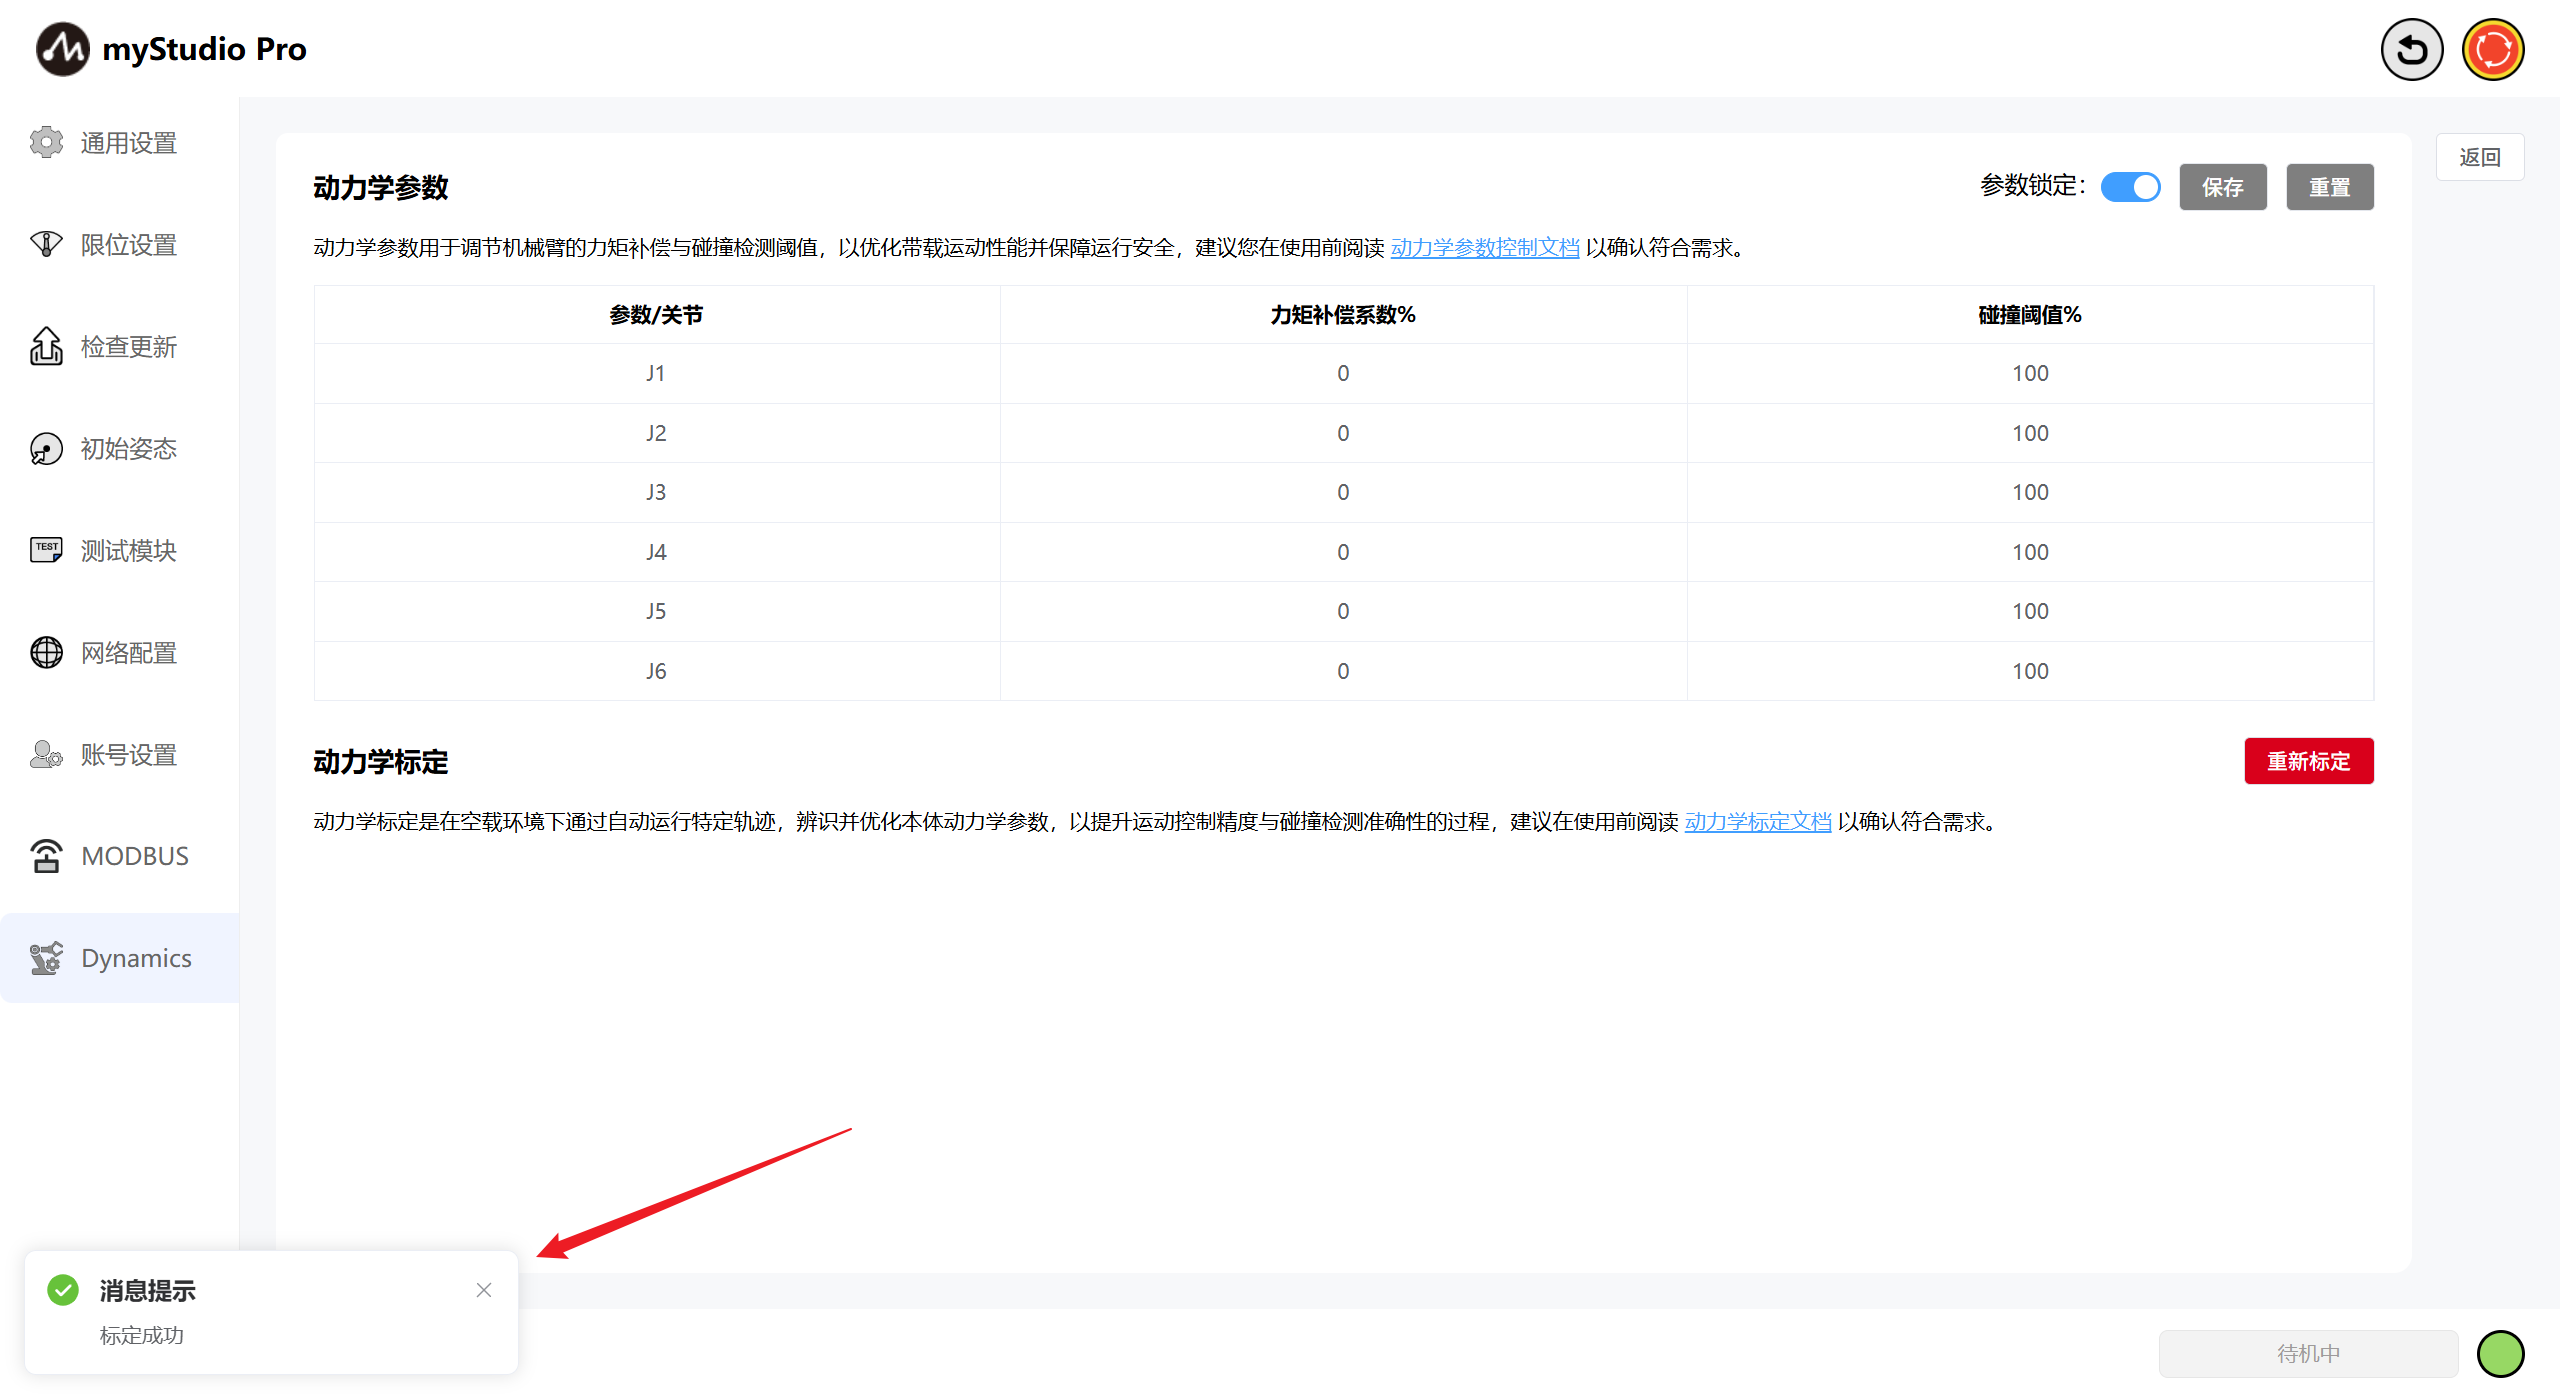This screenshot has height=1398, width=2560.
Task: Click the MODBUS sidebar icon
Action: click(x=46, y=856)
